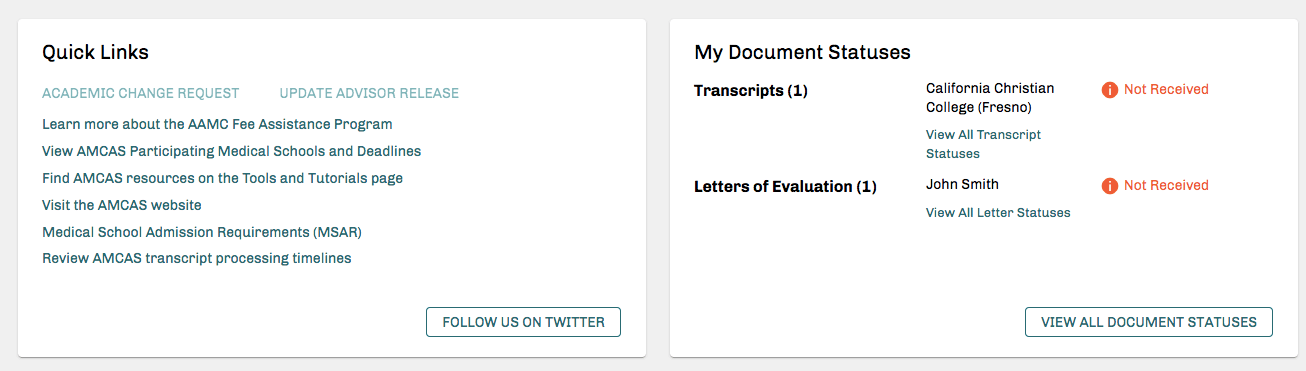1306x371 pixels.
Task: Click View All Document Statuses button
Action: [1149, 322]
